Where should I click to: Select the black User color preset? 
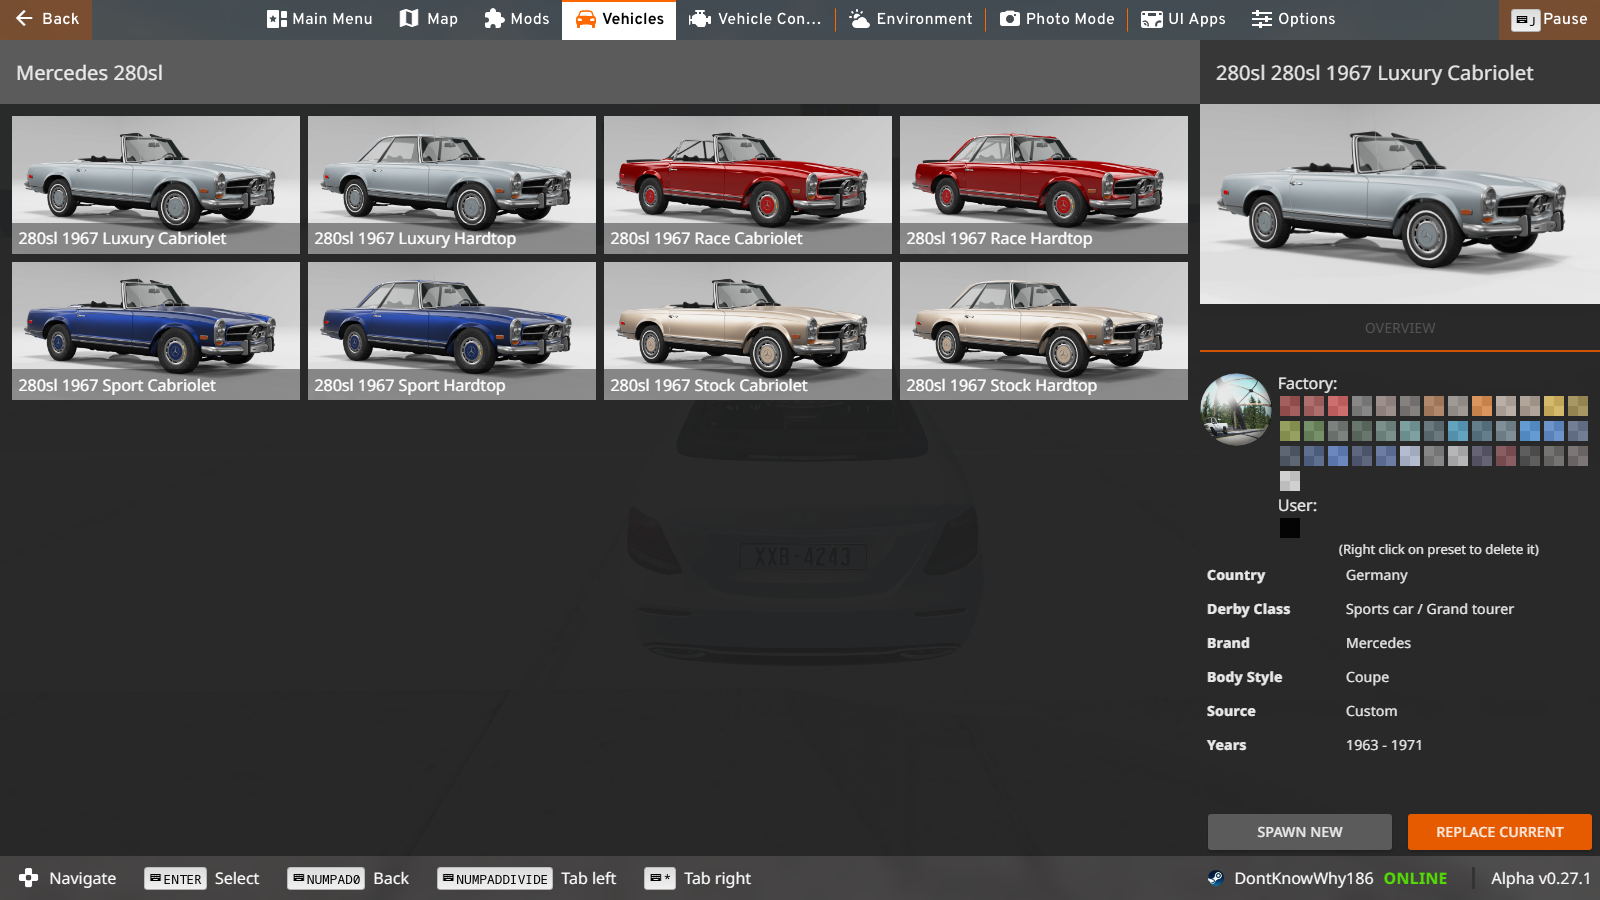[1290, 528]
